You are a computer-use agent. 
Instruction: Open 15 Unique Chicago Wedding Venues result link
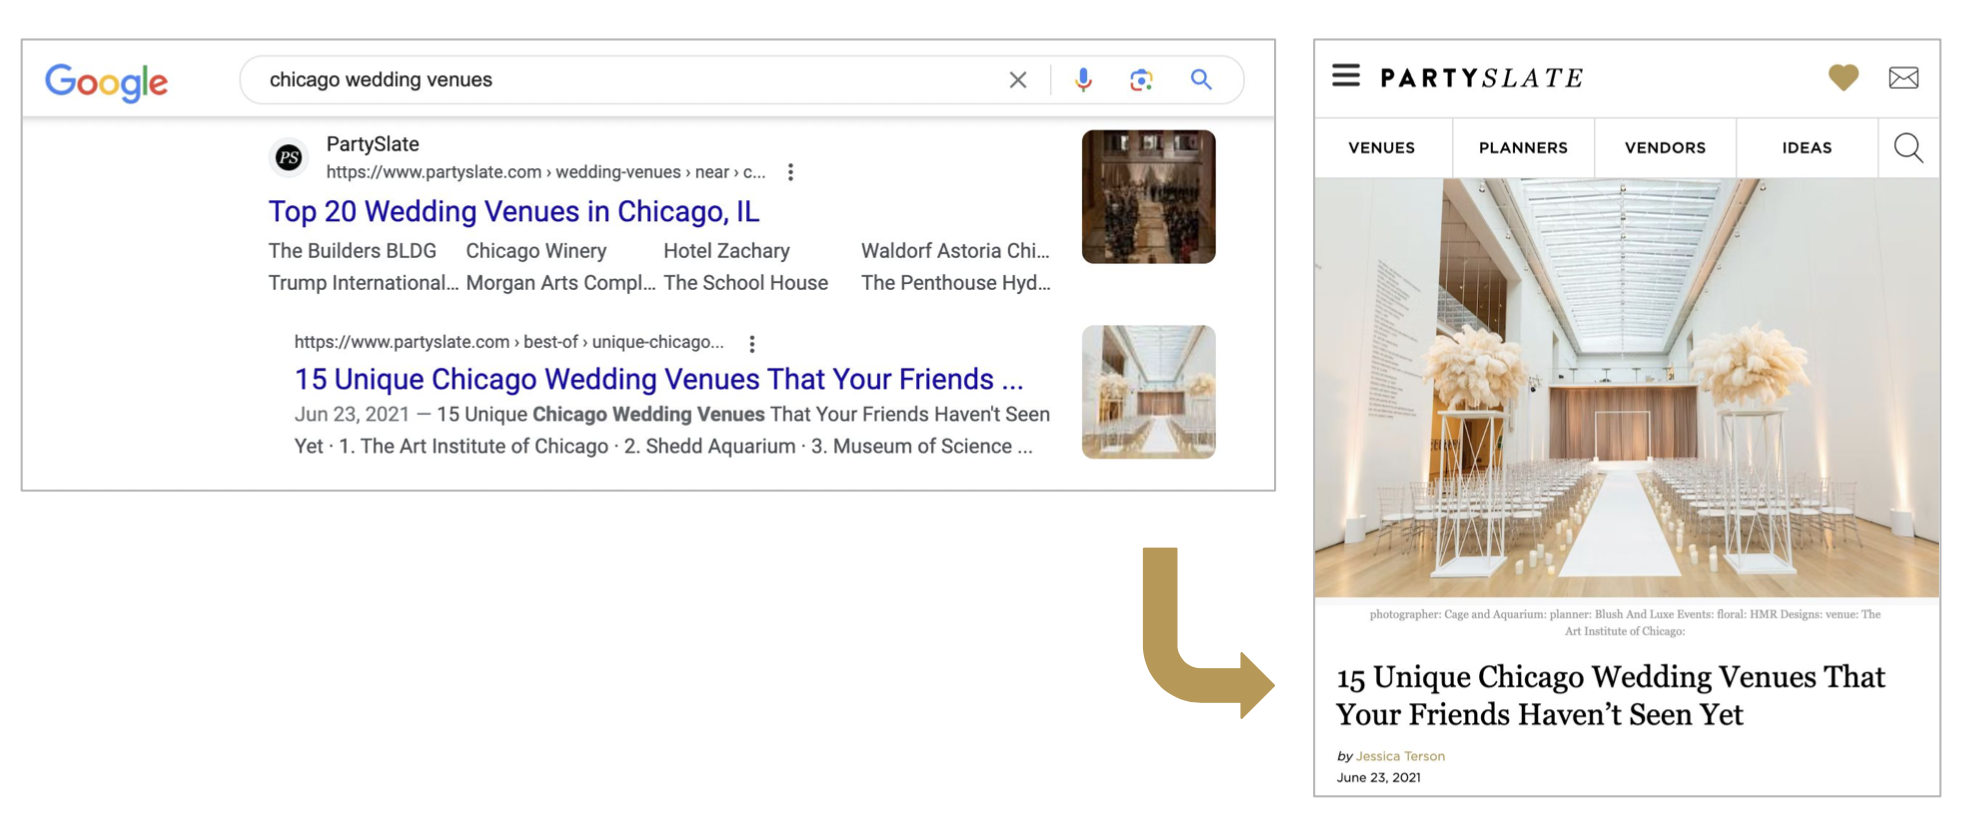tap(659, 380)
